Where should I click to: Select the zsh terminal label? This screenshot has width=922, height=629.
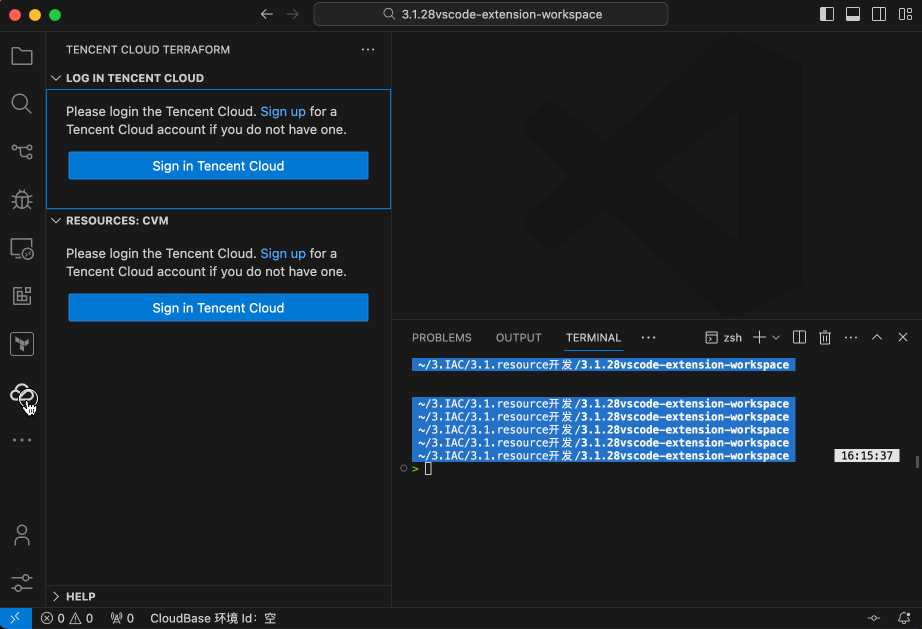723,337
